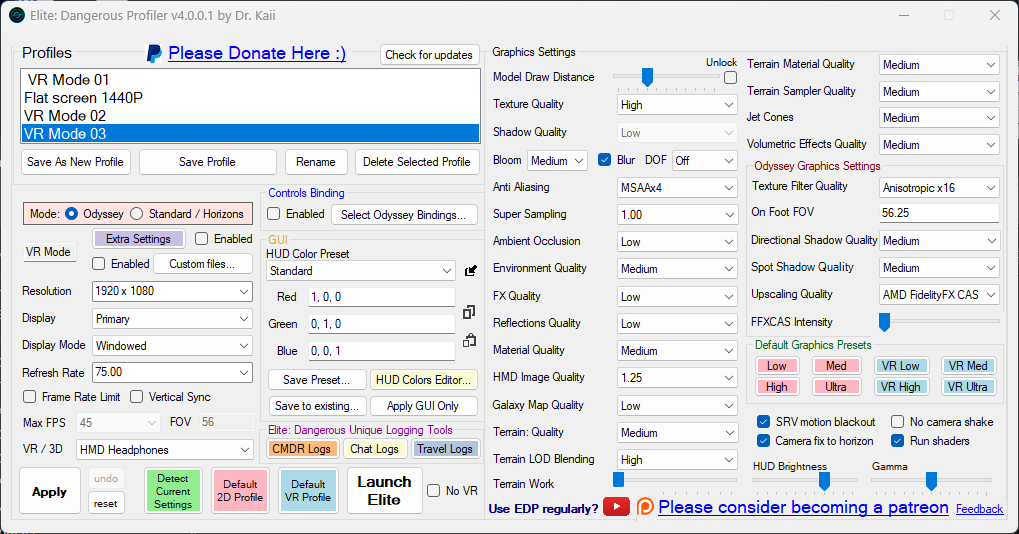
Task: Enable No camera shake
Action: pos(897,422)
